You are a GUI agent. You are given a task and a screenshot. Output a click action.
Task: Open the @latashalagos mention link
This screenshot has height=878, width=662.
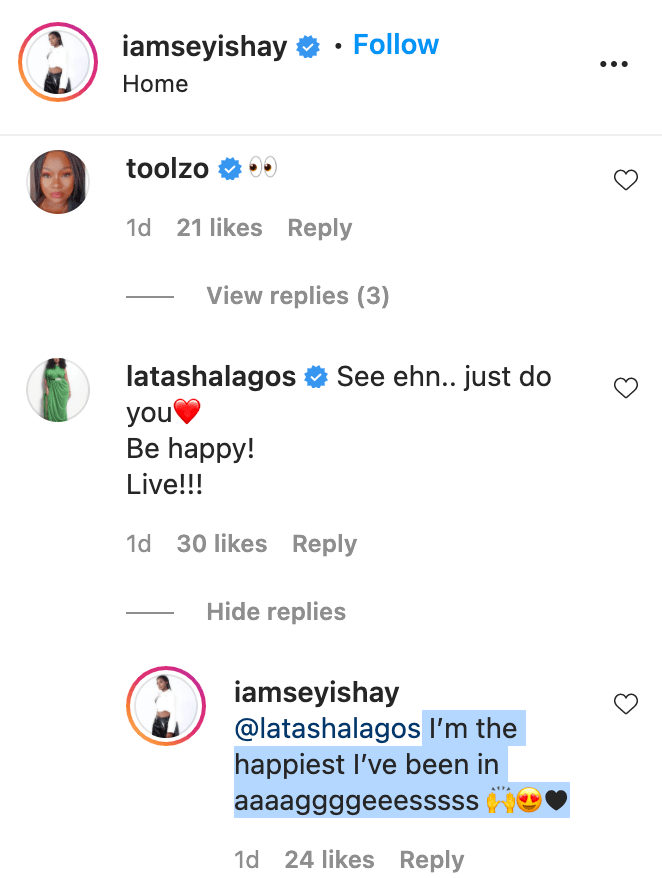click(x=327, y=729)
